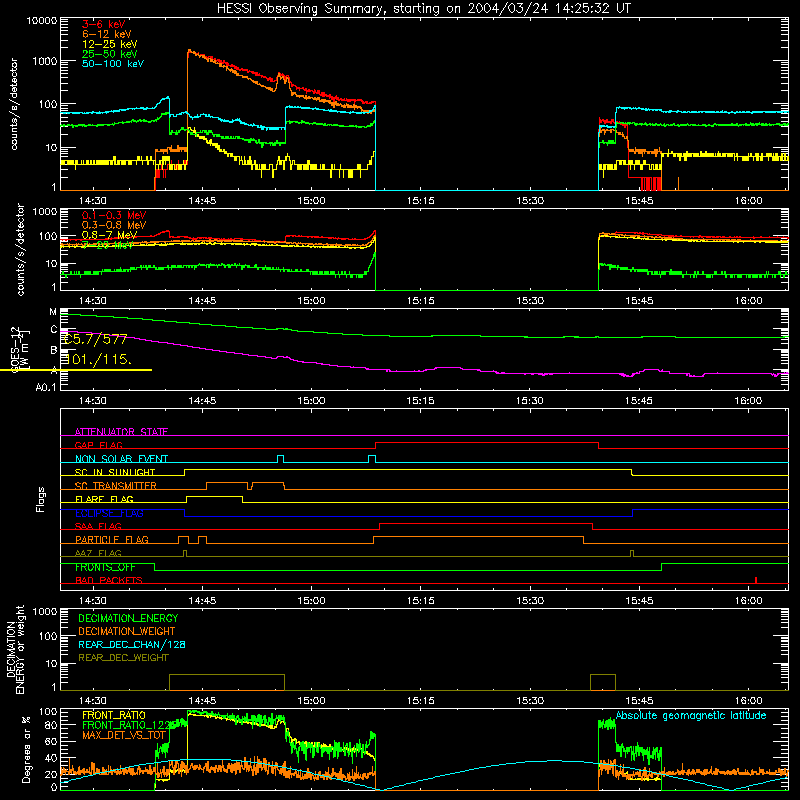Click the green FRONT_RATIO_1225 legend label
The image size is (800, 800).
click(x=128, y=725)
